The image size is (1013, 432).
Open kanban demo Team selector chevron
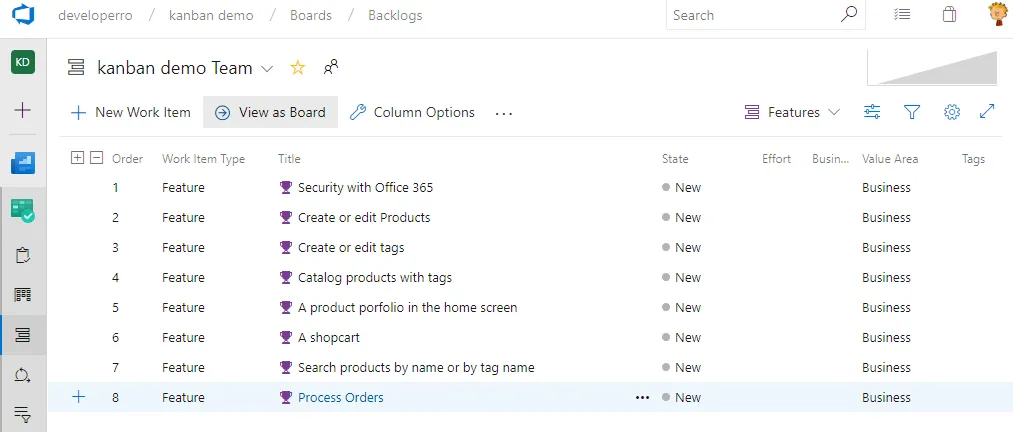267,69
